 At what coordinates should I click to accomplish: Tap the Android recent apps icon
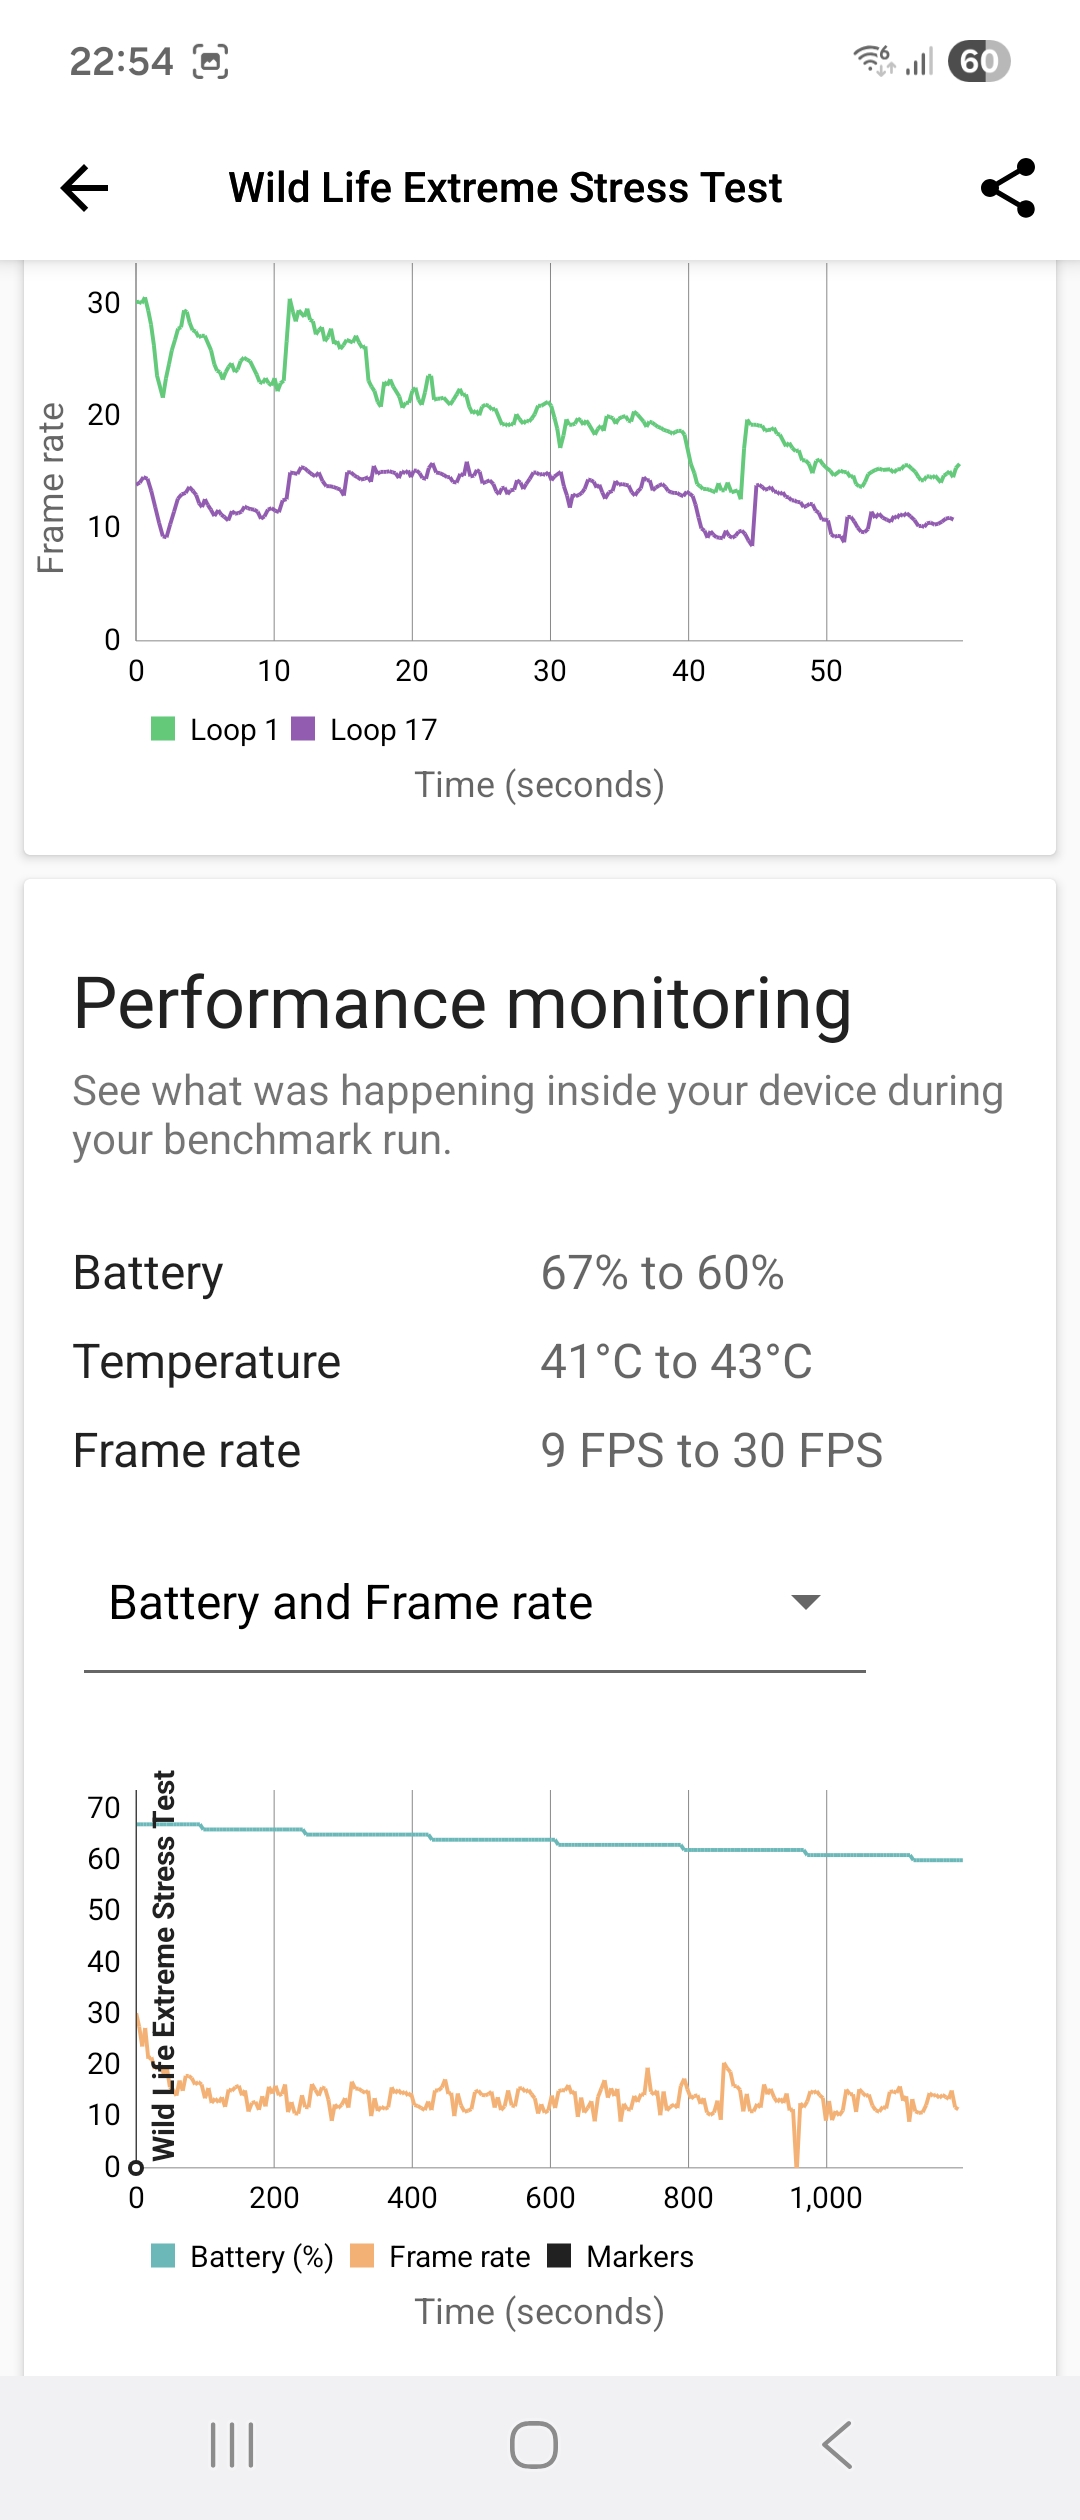pos(232,2445)
